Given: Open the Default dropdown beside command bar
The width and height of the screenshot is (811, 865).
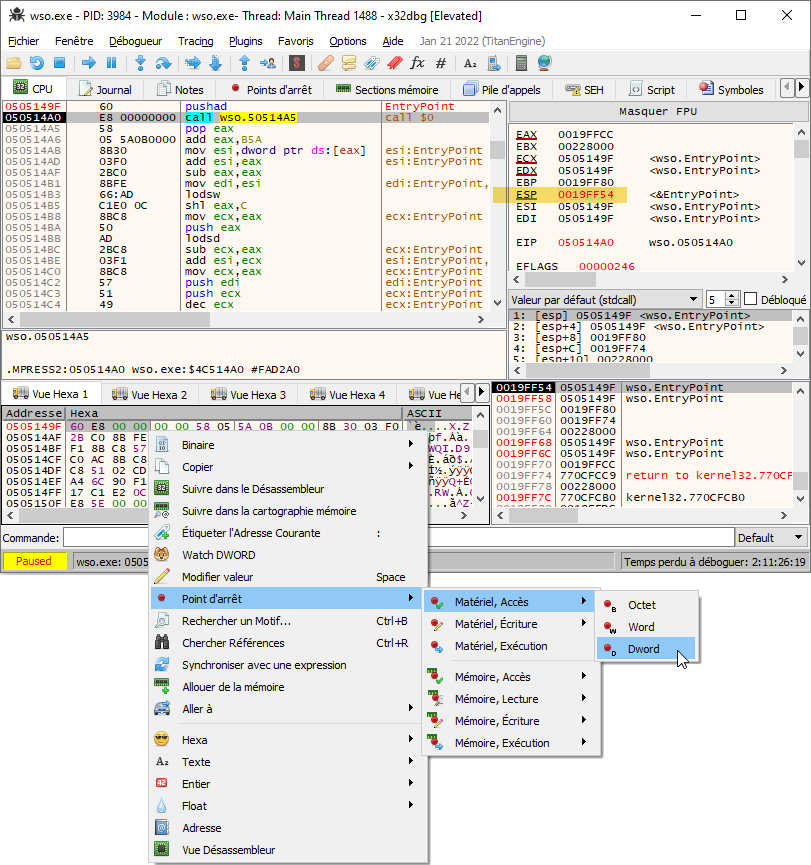Looking at the screenshot, I should [769, 537].
